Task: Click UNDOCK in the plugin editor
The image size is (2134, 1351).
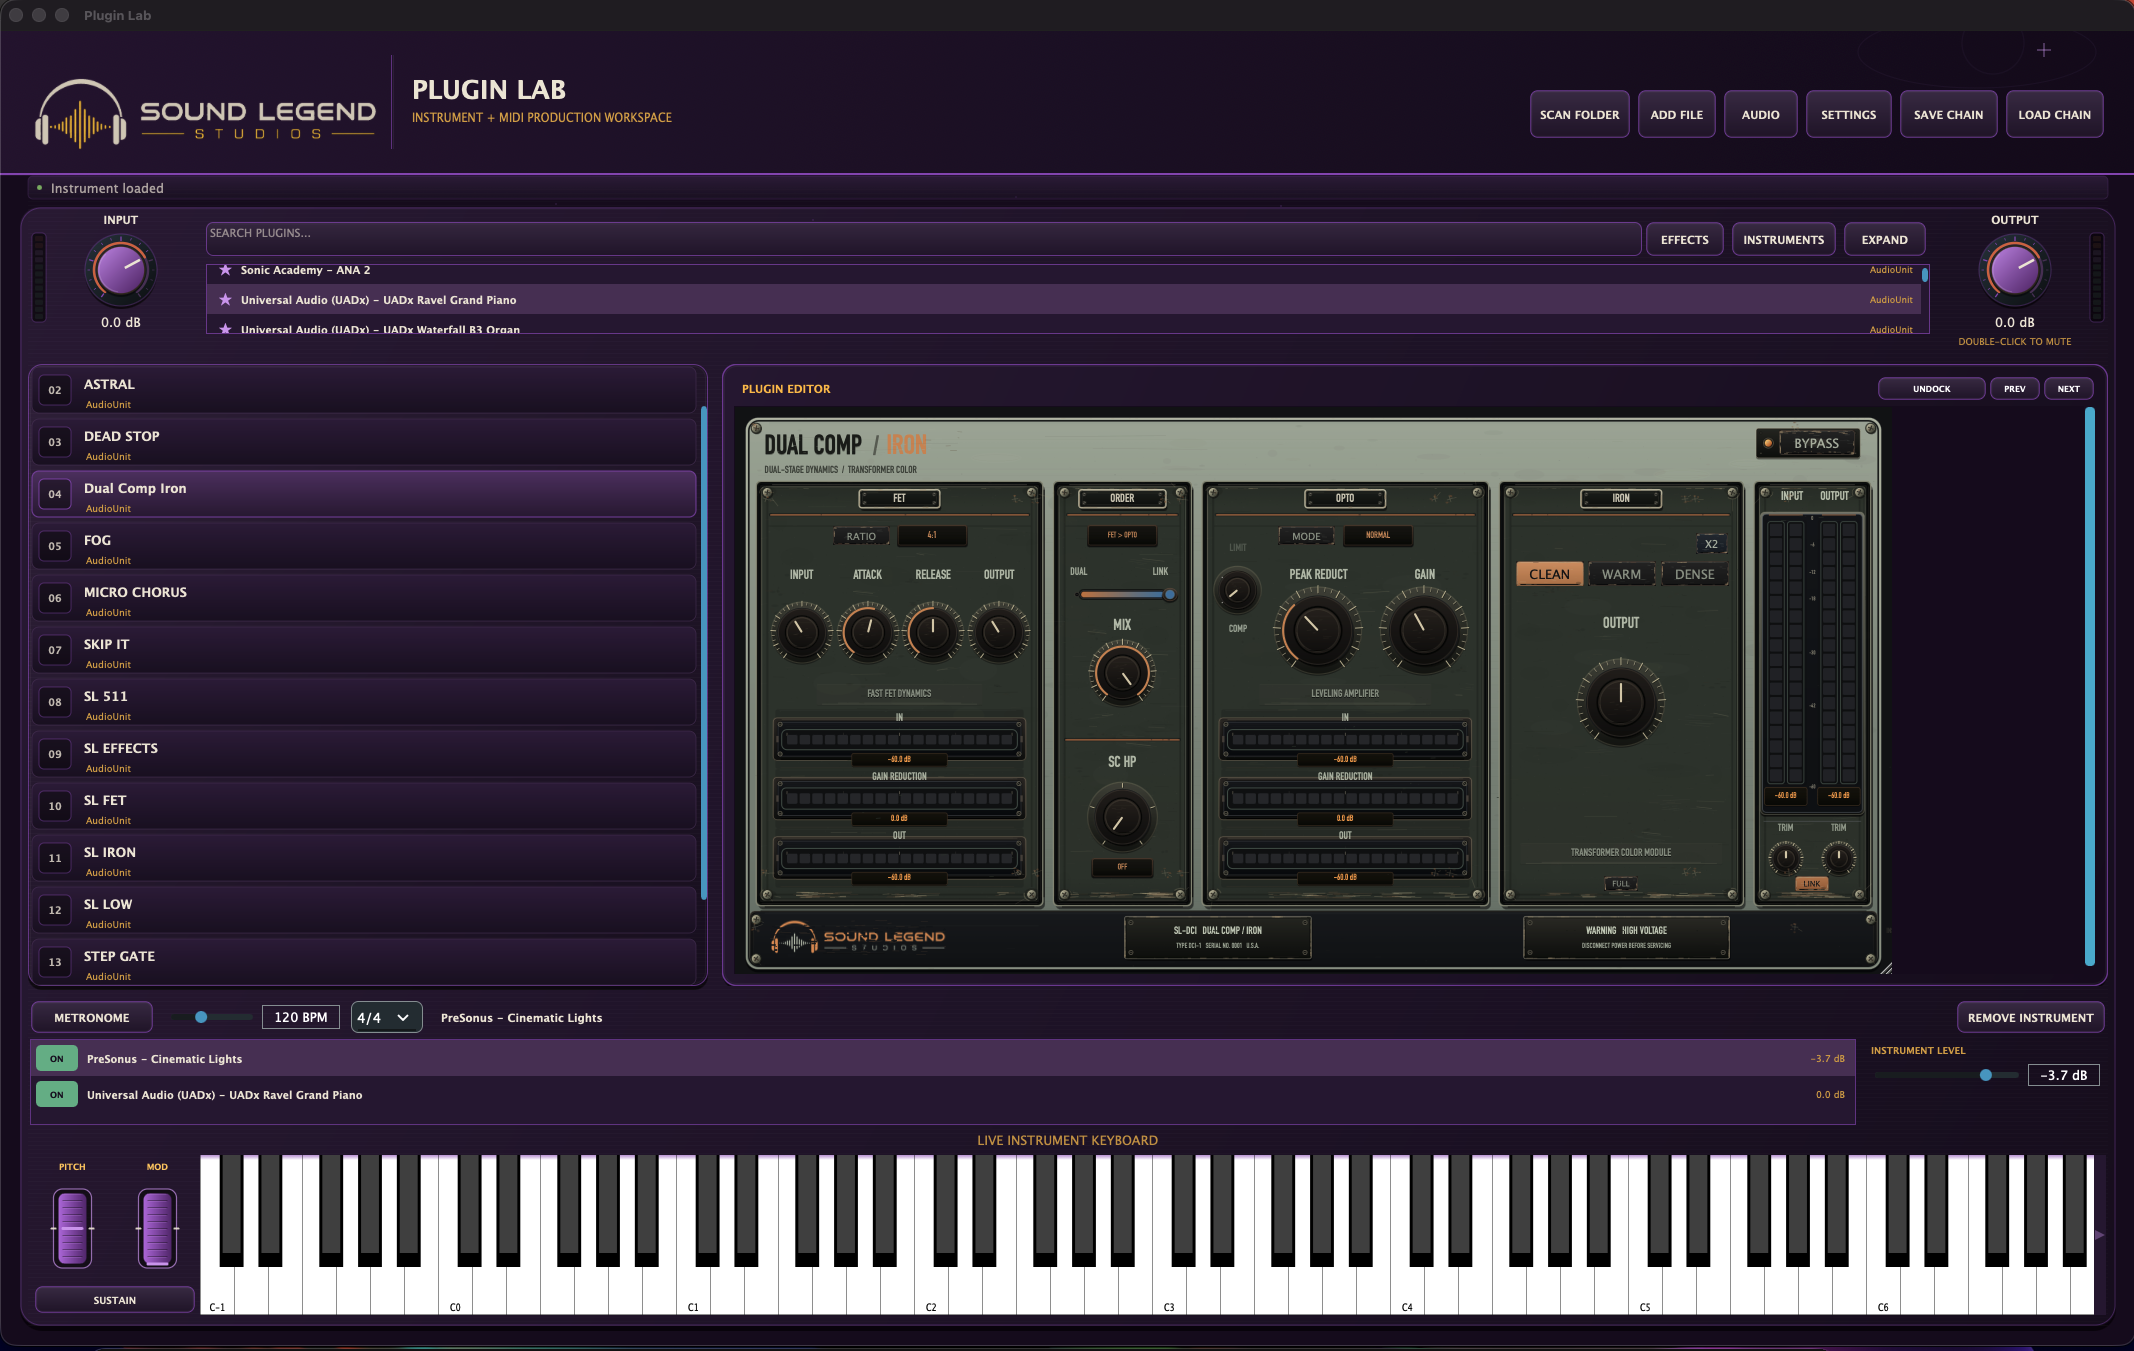Action: [1931, 389]
